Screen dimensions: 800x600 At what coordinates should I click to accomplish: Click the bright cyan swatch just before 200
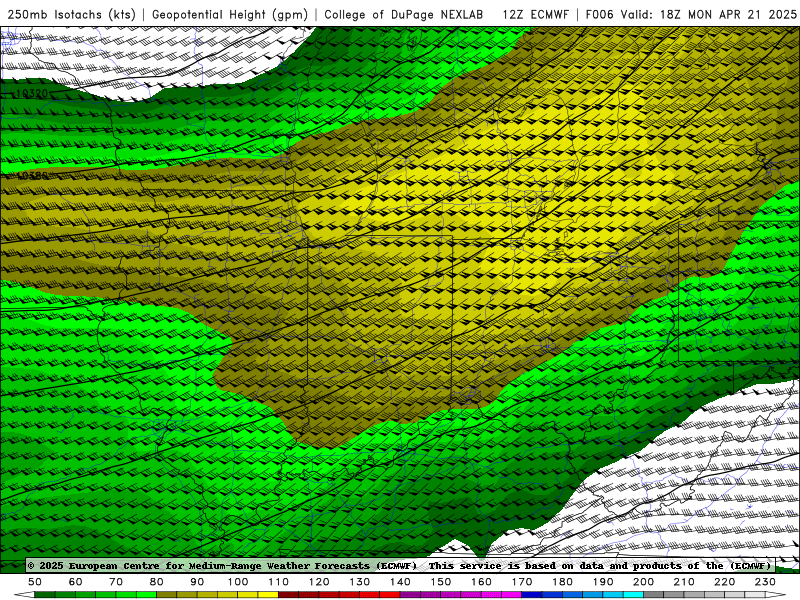click(633, 595)
